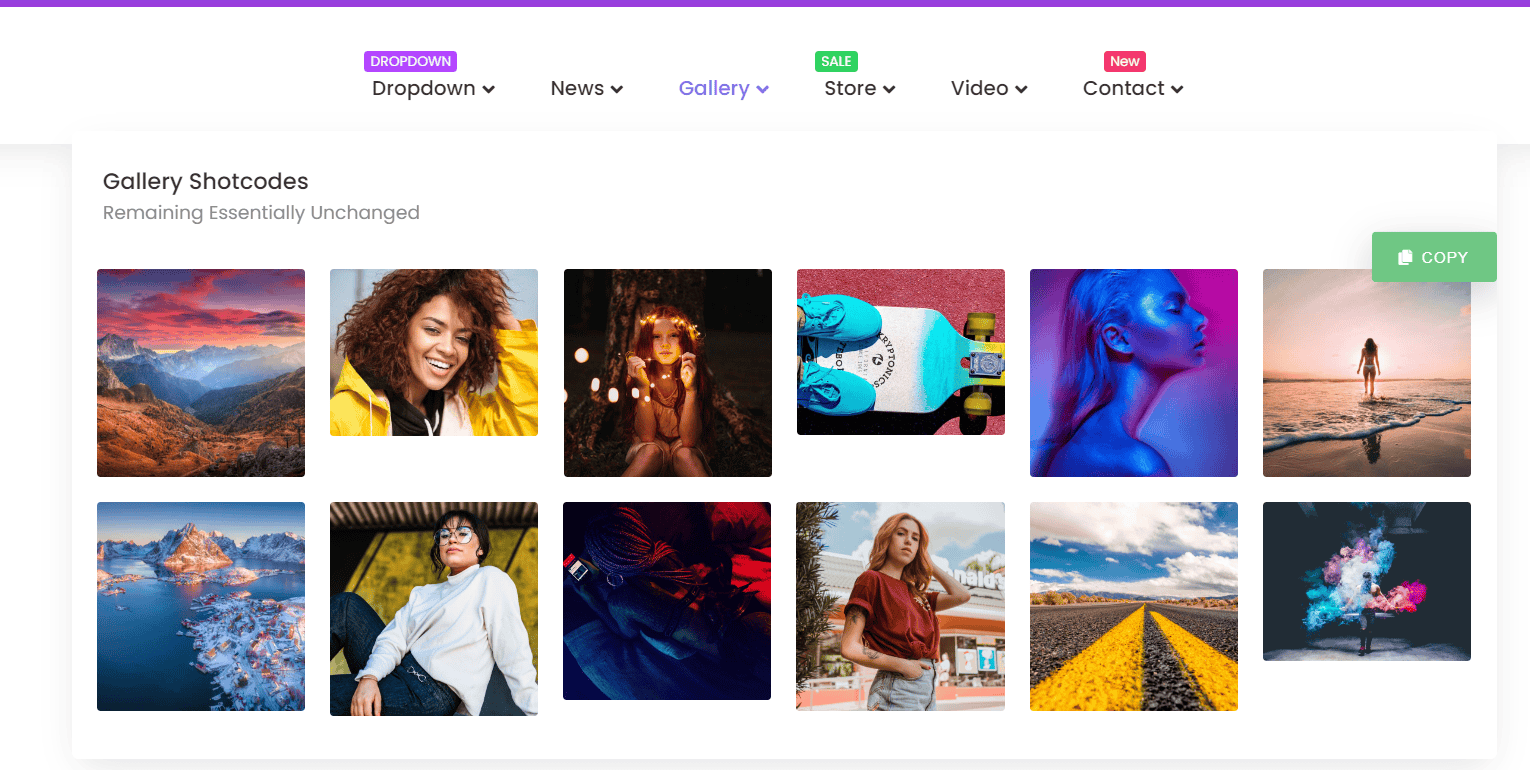Screen dimensions: 1530x770
Task: Click the red New badge
Action: pyautogui.click(x=1124, y=61)
